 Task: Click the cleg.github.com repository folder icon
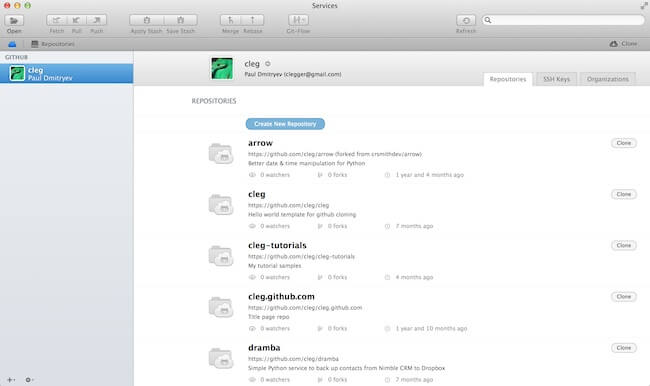tap(221, 307)
